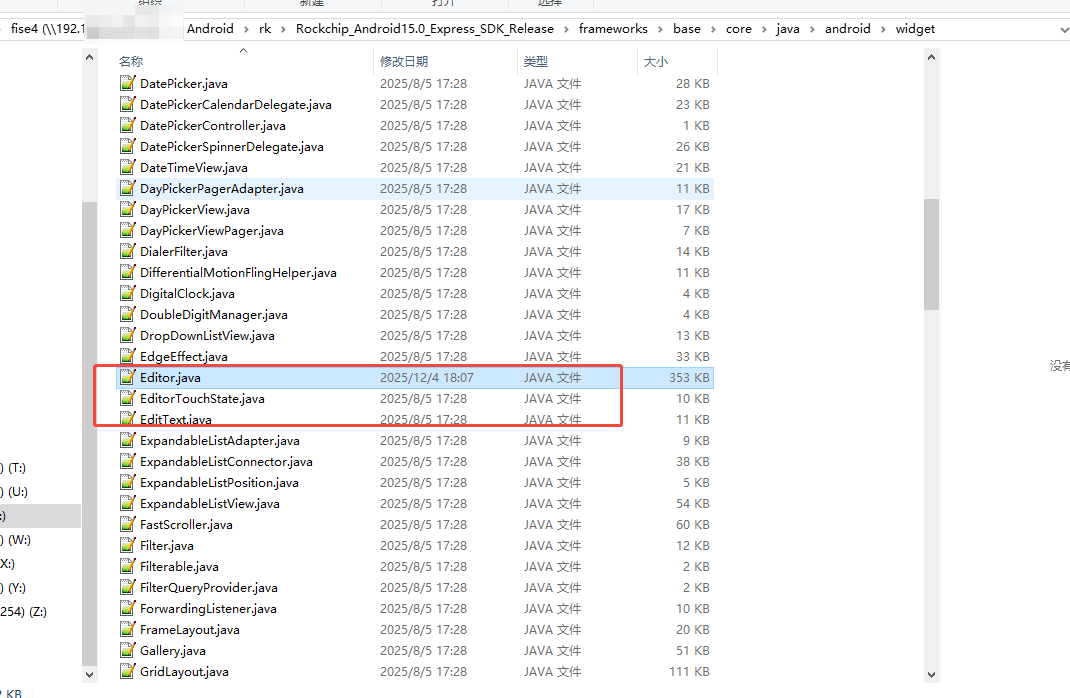1070x698 pixels.
Task: Click the navigation pane scrollbar up arrow
Action: tap(89, 57)
